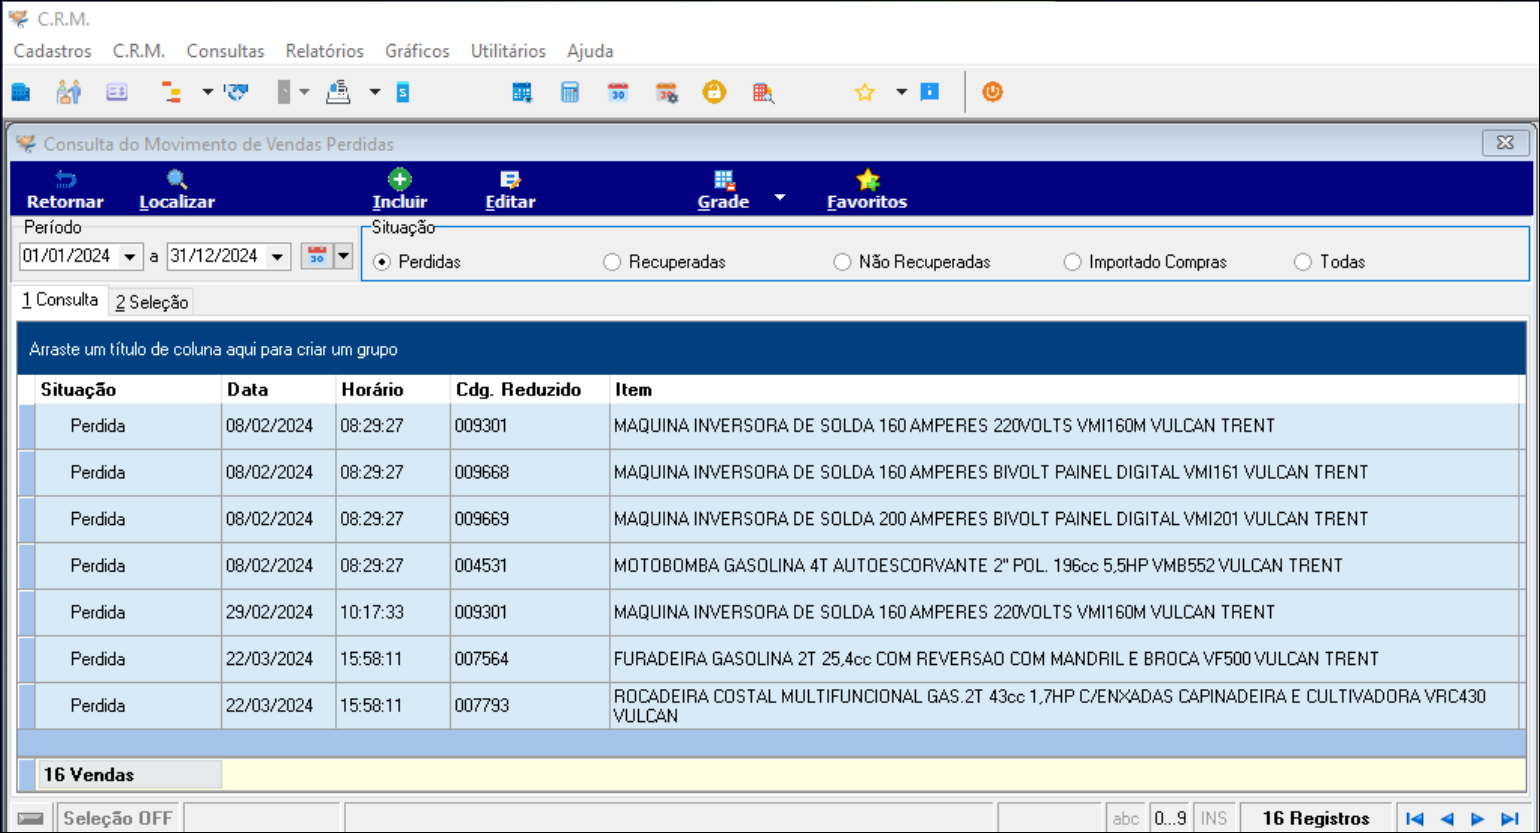This screenshot has width=1540, height=833.
Task: Click the Horário column header
Action: 393,389
